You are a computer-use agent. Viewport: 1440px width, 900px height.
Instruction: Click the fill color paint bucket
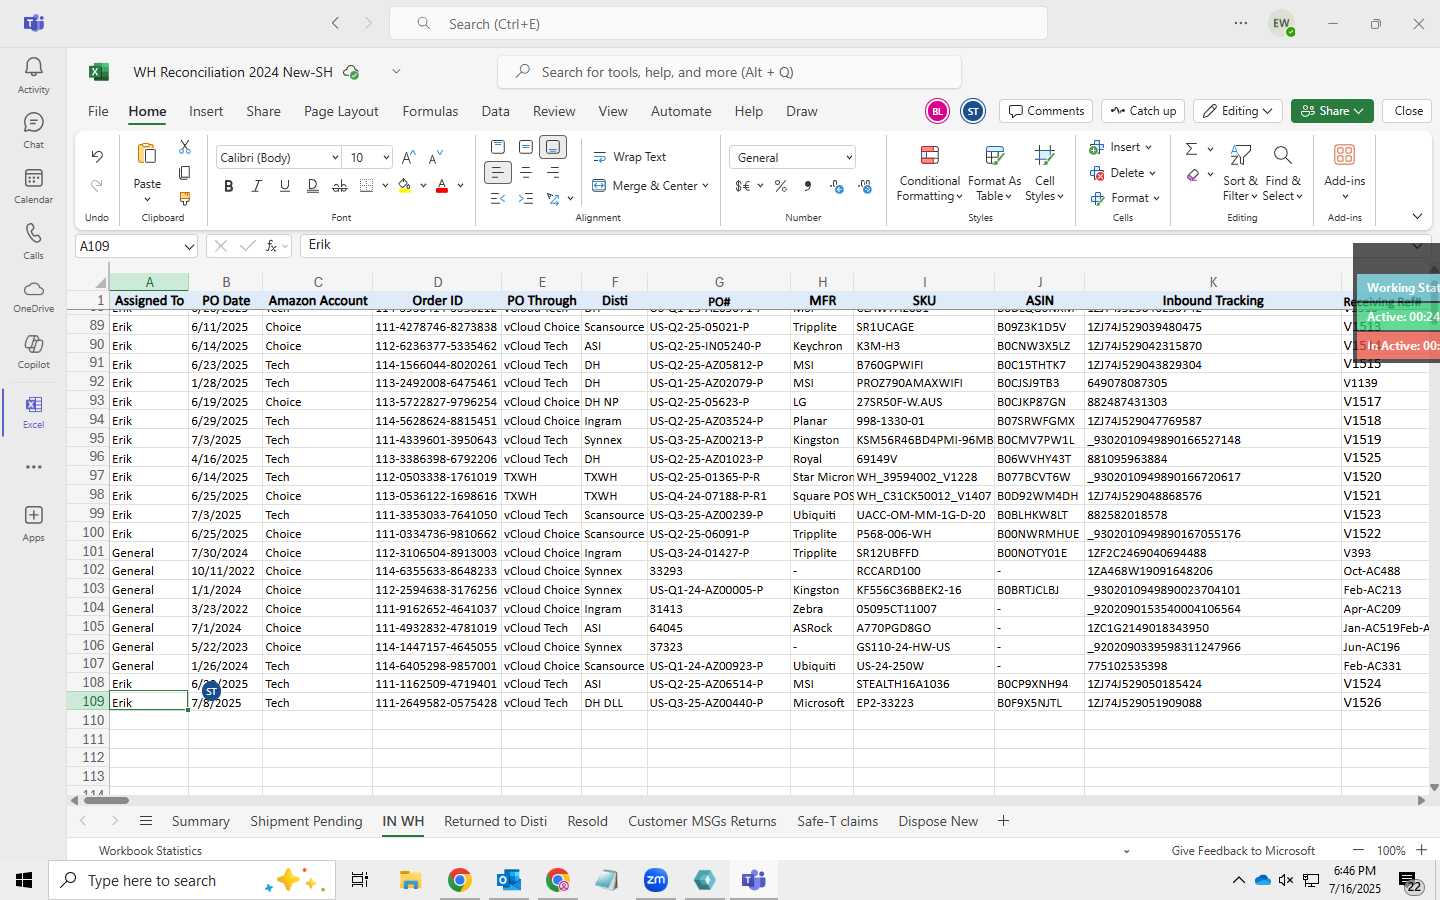tap(405, 186)
